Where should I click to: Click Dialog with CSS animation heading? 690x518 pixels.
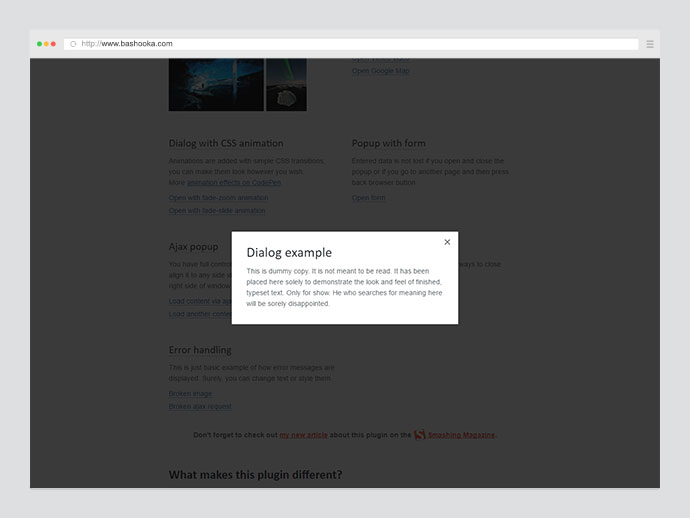click(226, 143)
